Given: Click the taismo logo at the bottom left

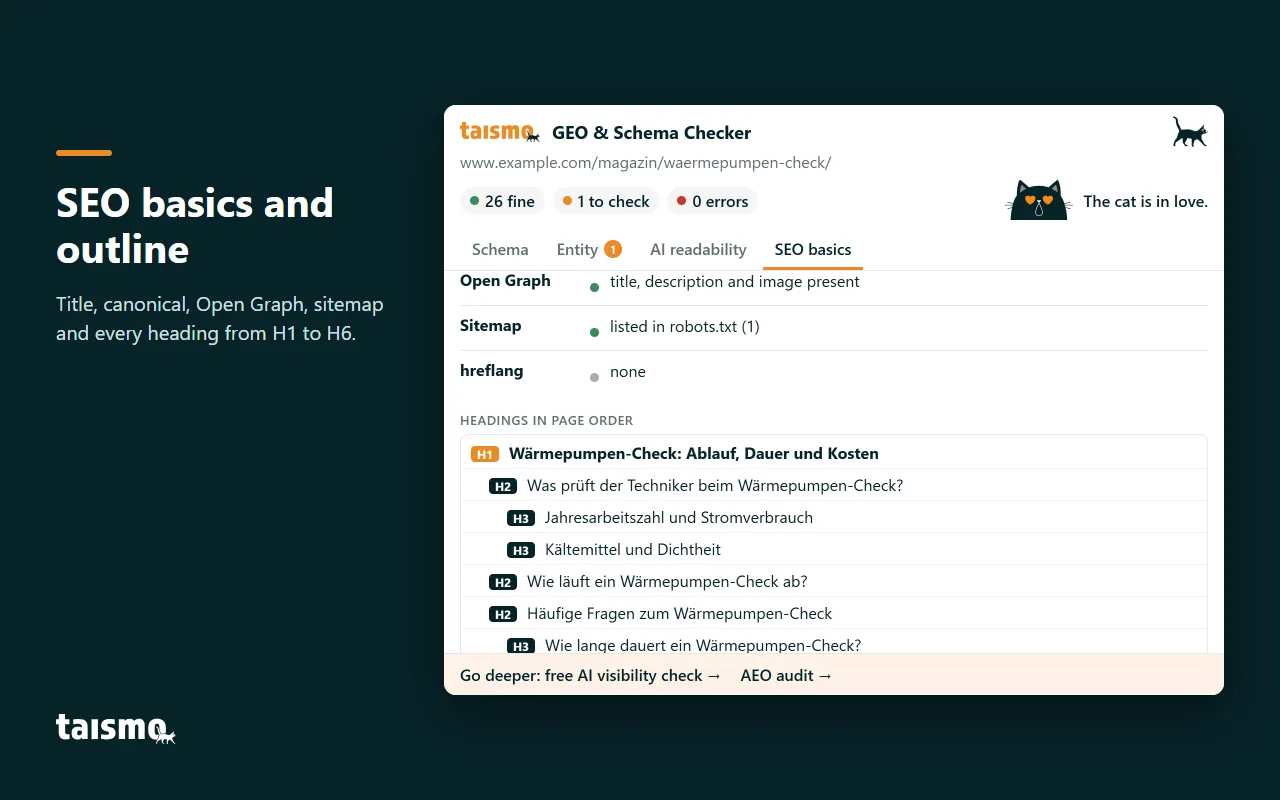Looking at the screenshot, I should (x=116, y=727).
